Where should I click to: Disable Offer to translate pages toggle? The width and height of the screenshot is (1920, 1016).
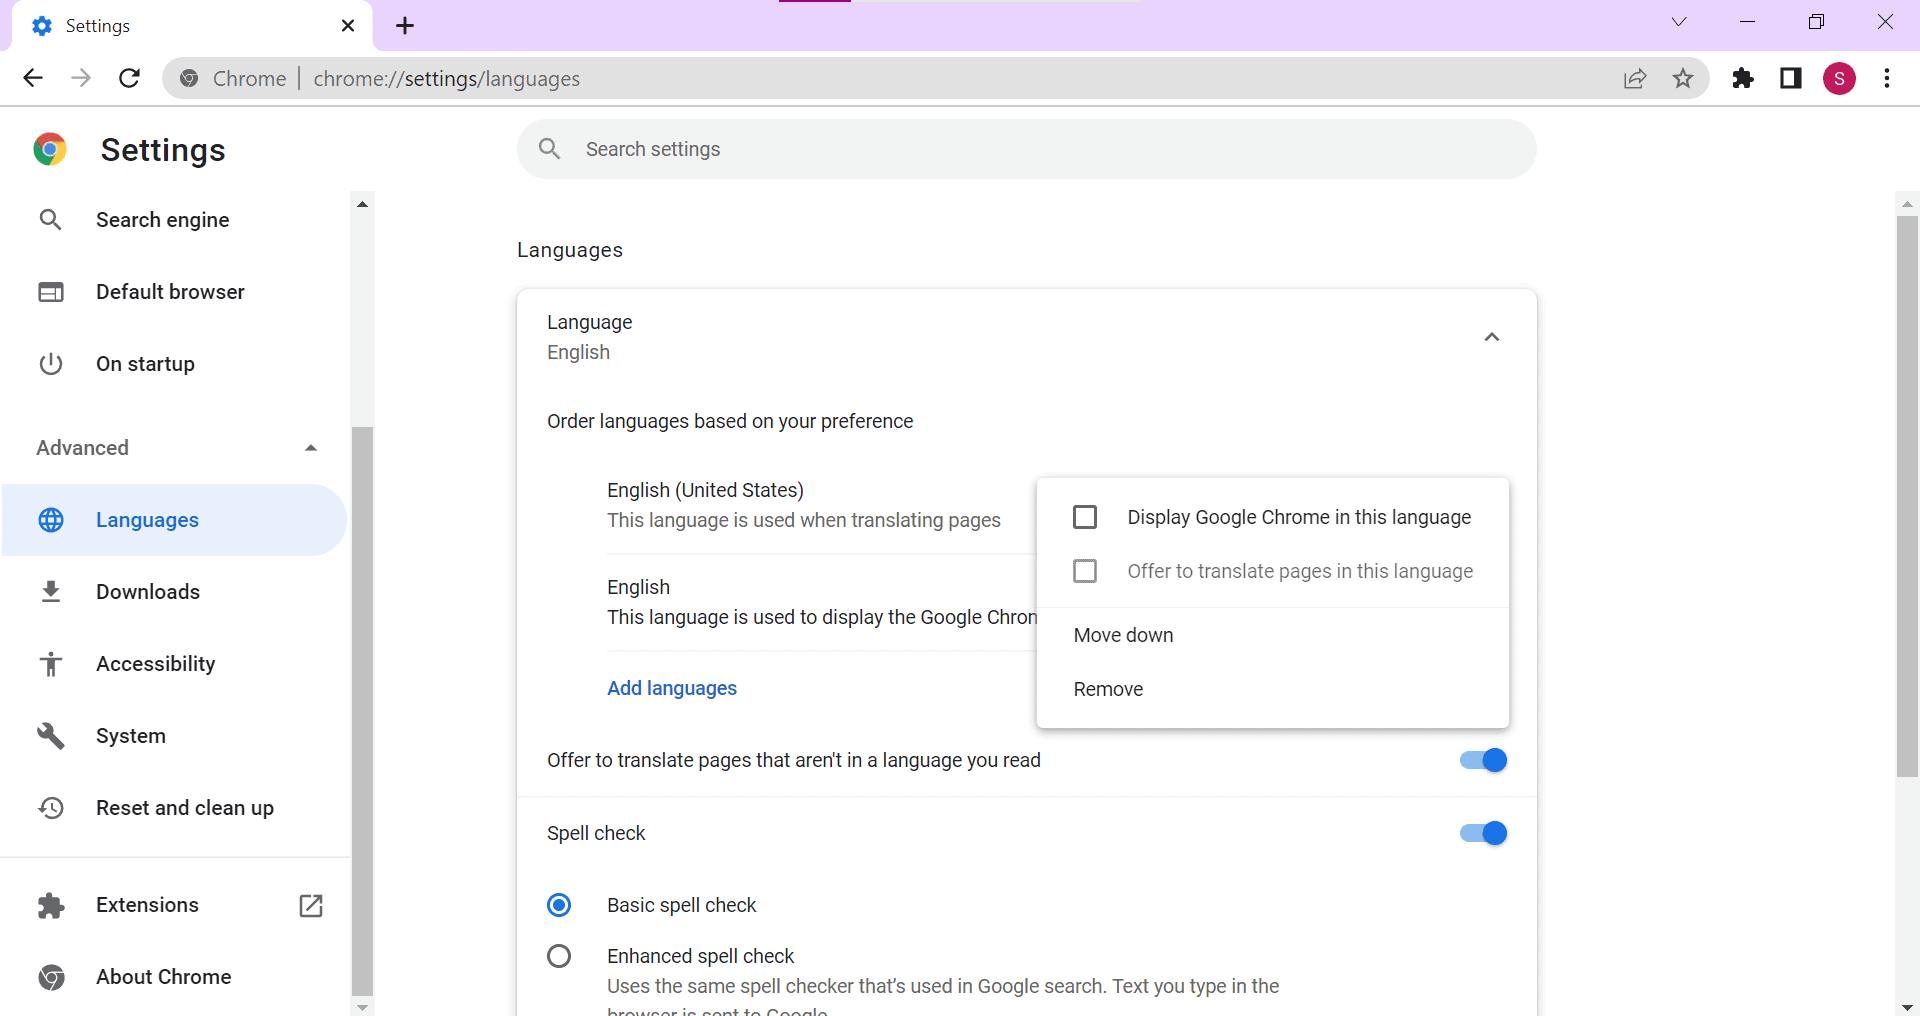1483,760
